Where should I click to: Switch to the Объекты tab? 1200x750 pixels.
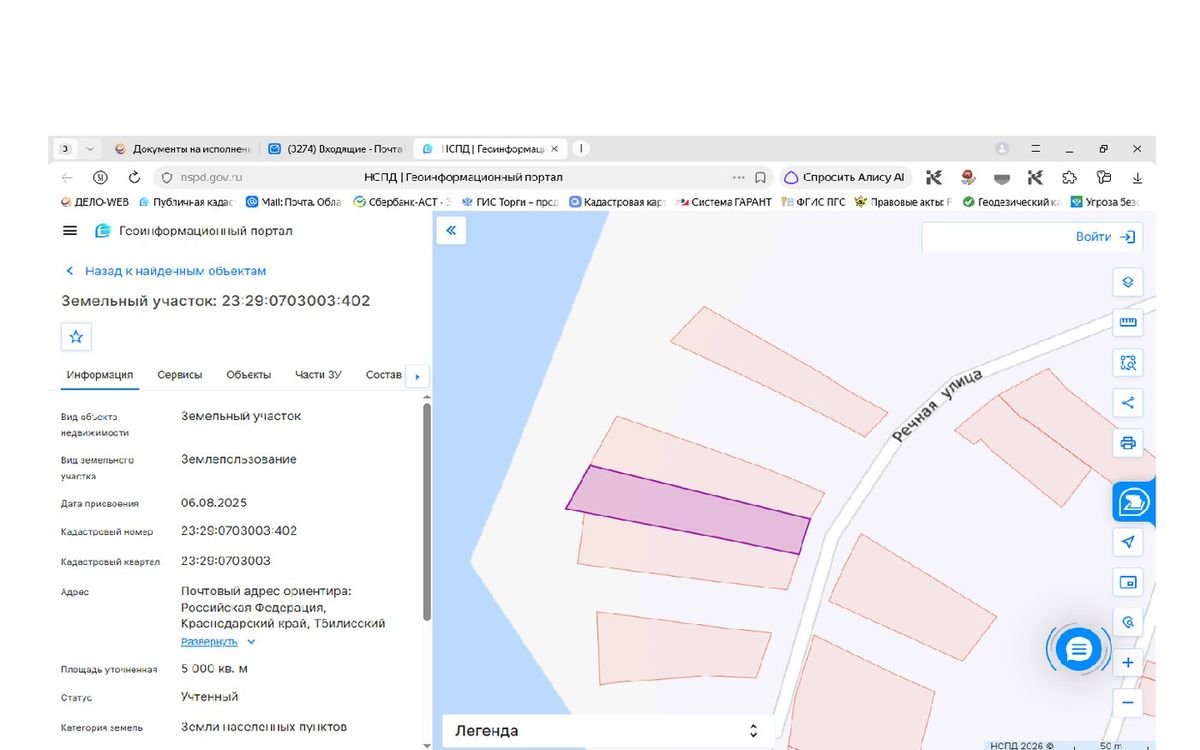249,375
